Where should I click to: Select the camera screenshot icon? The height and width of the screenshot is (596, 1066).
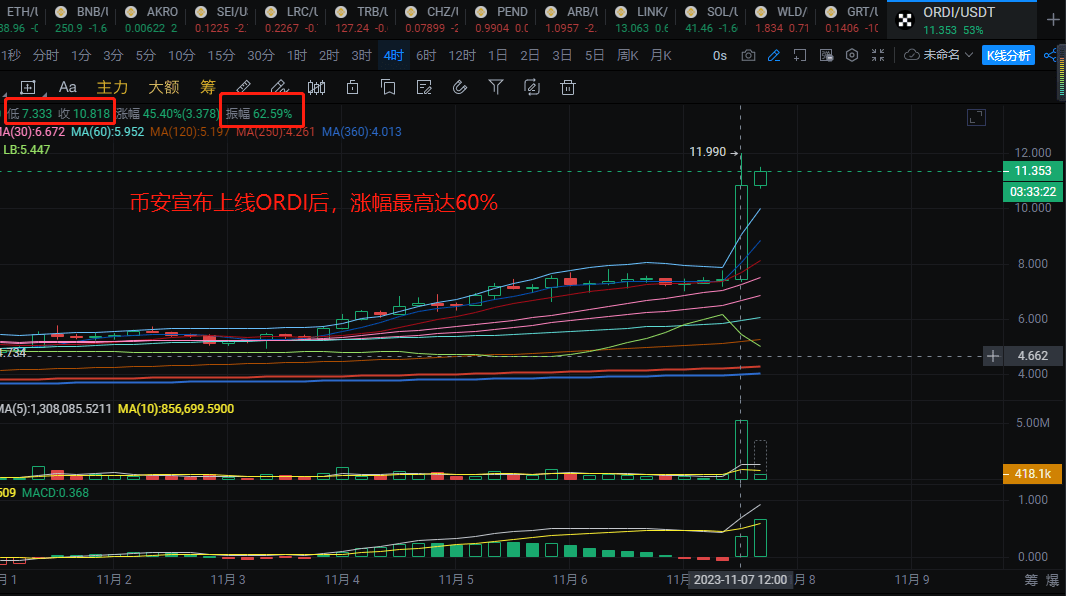[748, 55]
